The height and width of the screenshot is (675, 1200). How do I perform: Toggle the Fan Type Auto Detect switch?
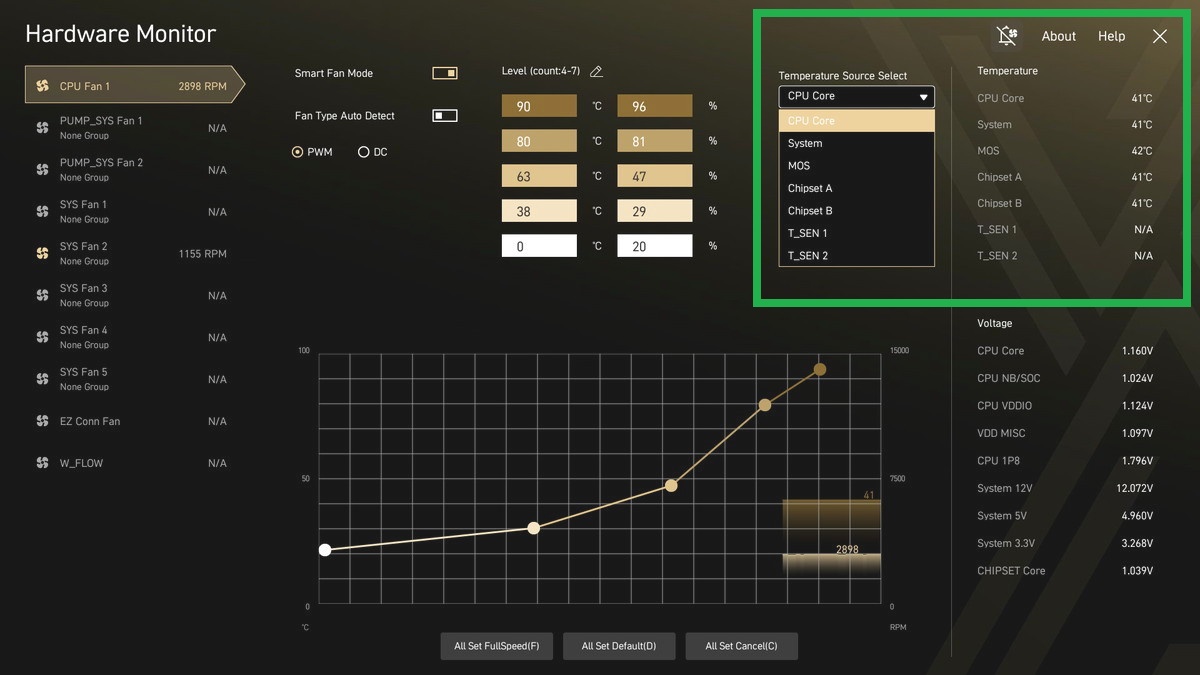point(444,116)
